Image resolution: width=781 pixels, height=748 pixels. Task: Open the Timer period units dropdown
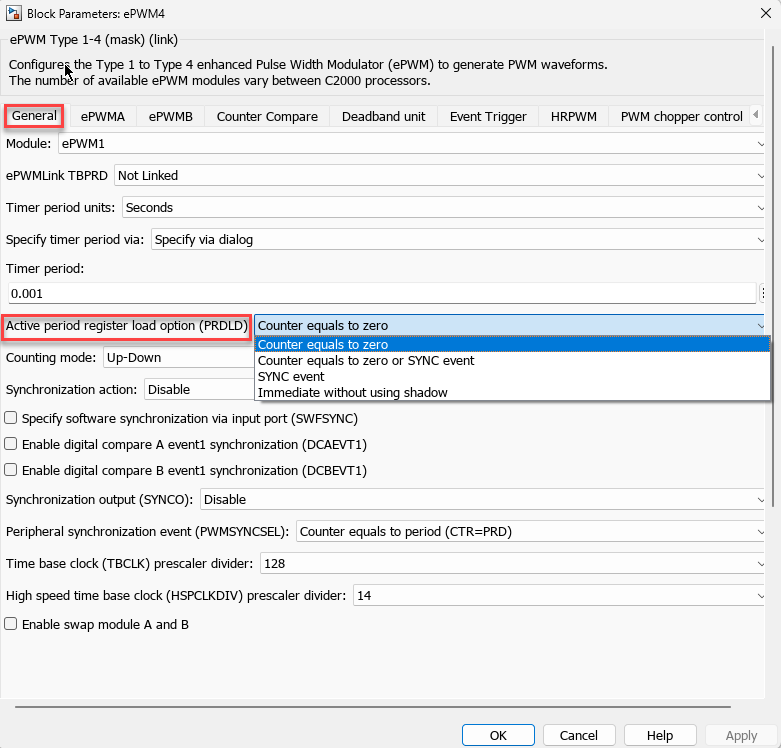443,208
